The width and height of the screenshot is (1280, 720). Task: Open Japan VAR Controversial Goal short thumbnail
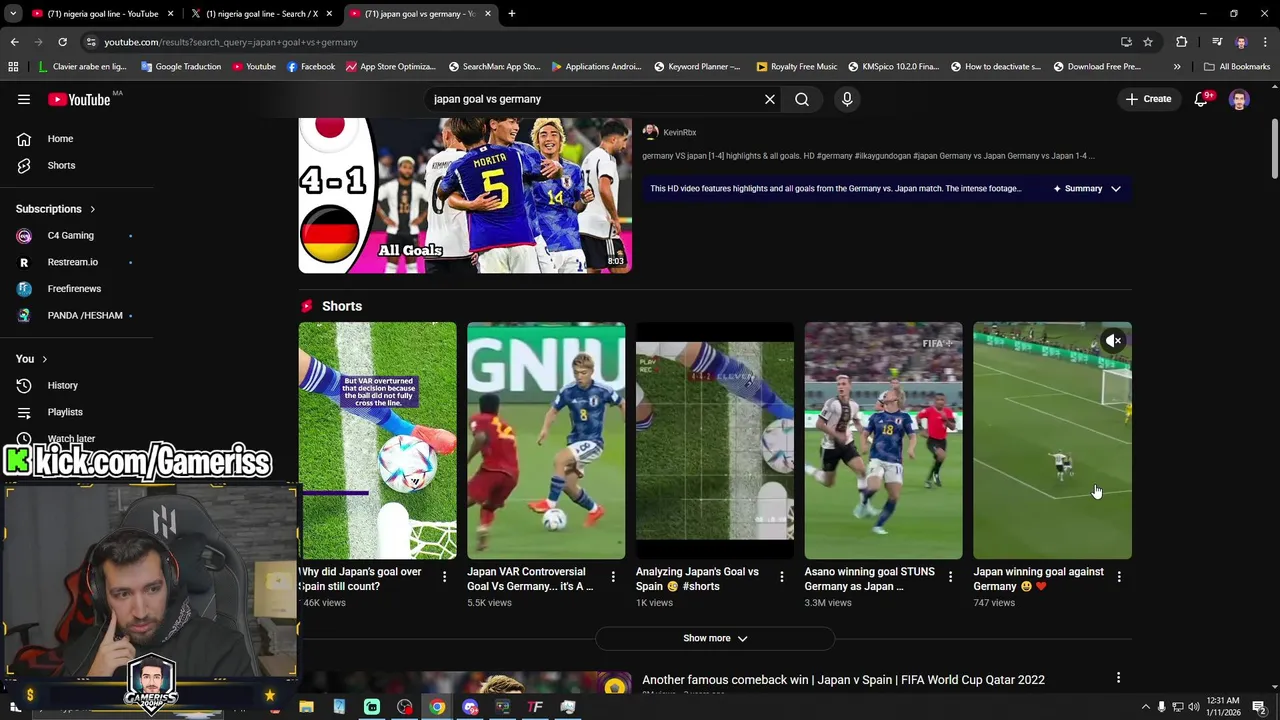pos(546,440)
